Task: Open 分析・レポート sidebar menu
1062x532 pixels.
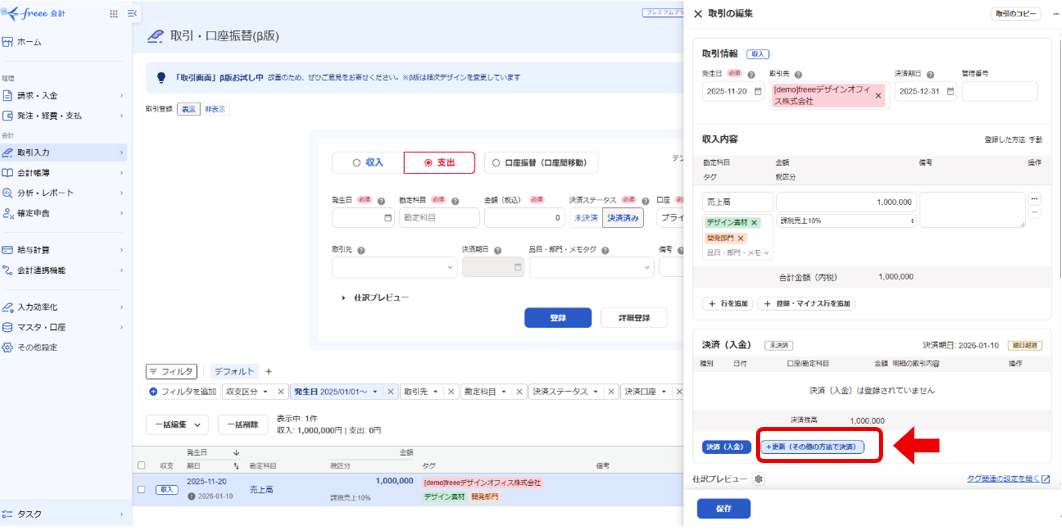Action: [64, 193]
